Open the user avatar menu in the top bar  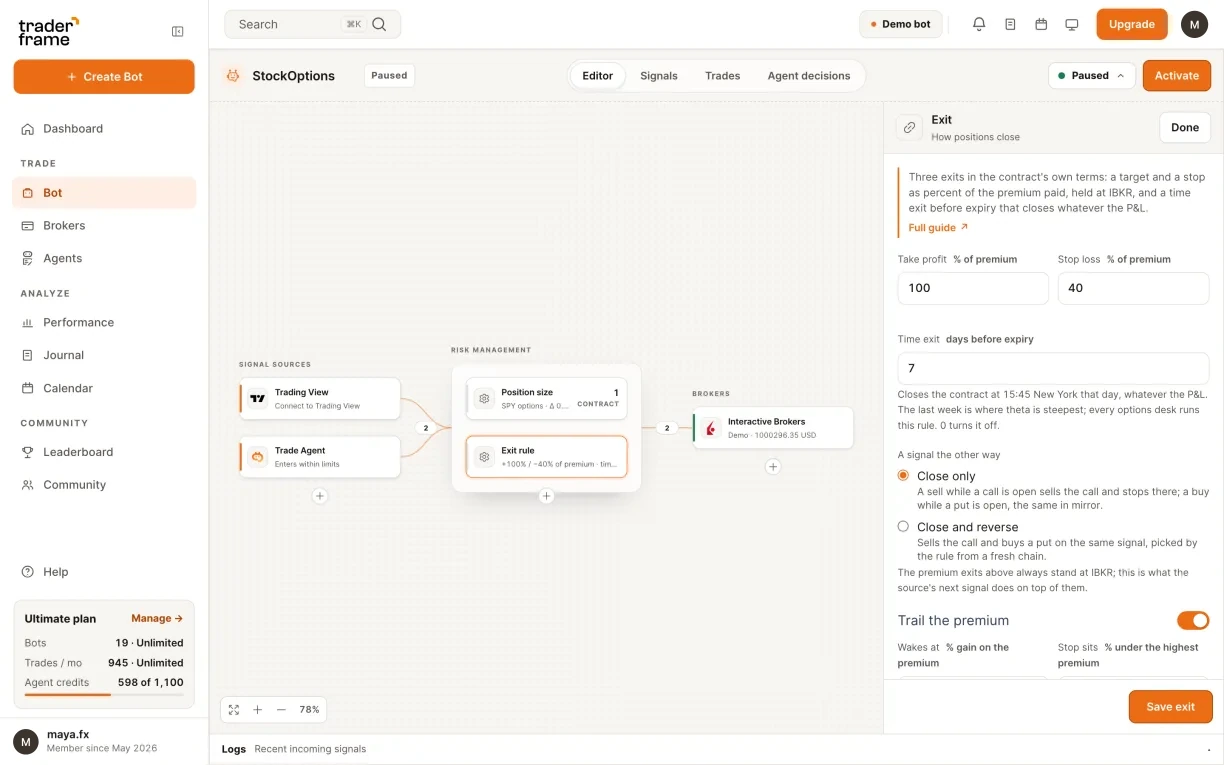[x=1194, y=24]
